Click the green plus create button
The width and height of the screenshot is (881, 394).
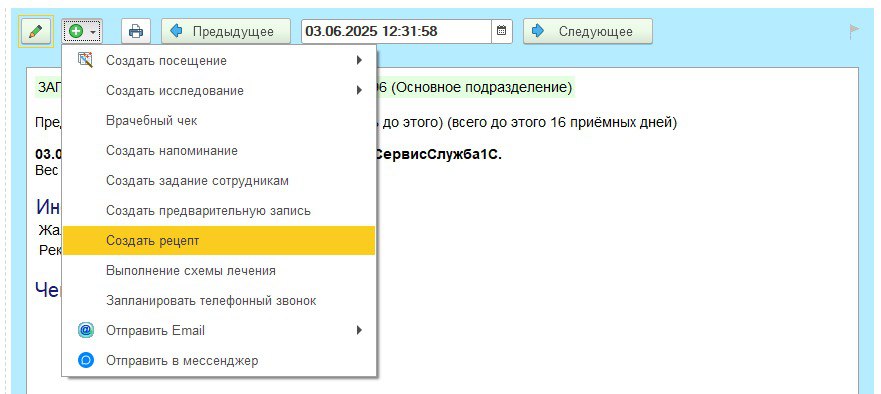[82, 31]
